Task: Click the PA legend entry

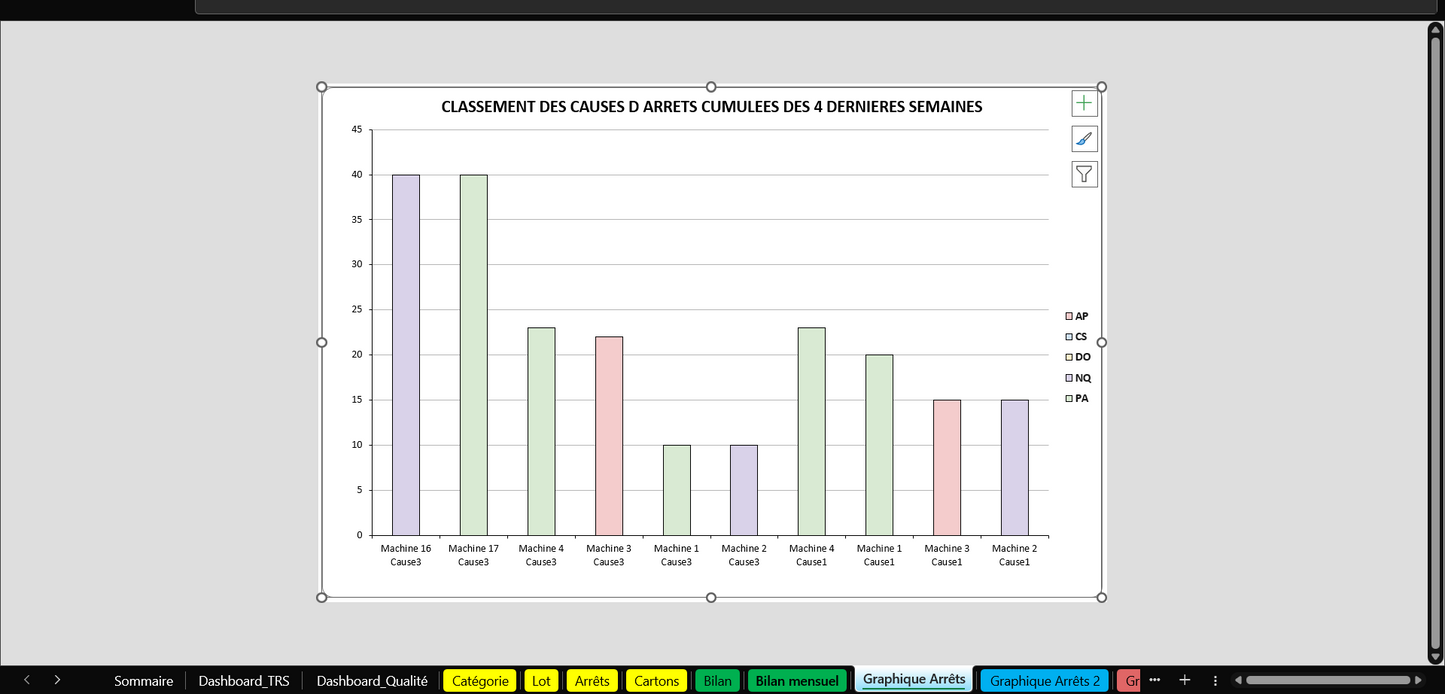Action: 1081,398
